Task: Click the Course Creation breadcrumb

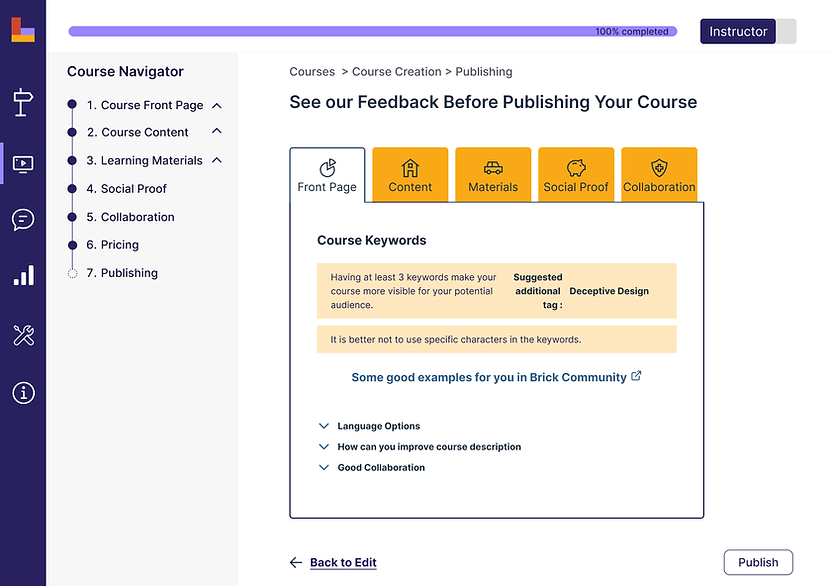Action: coord(396,71)
